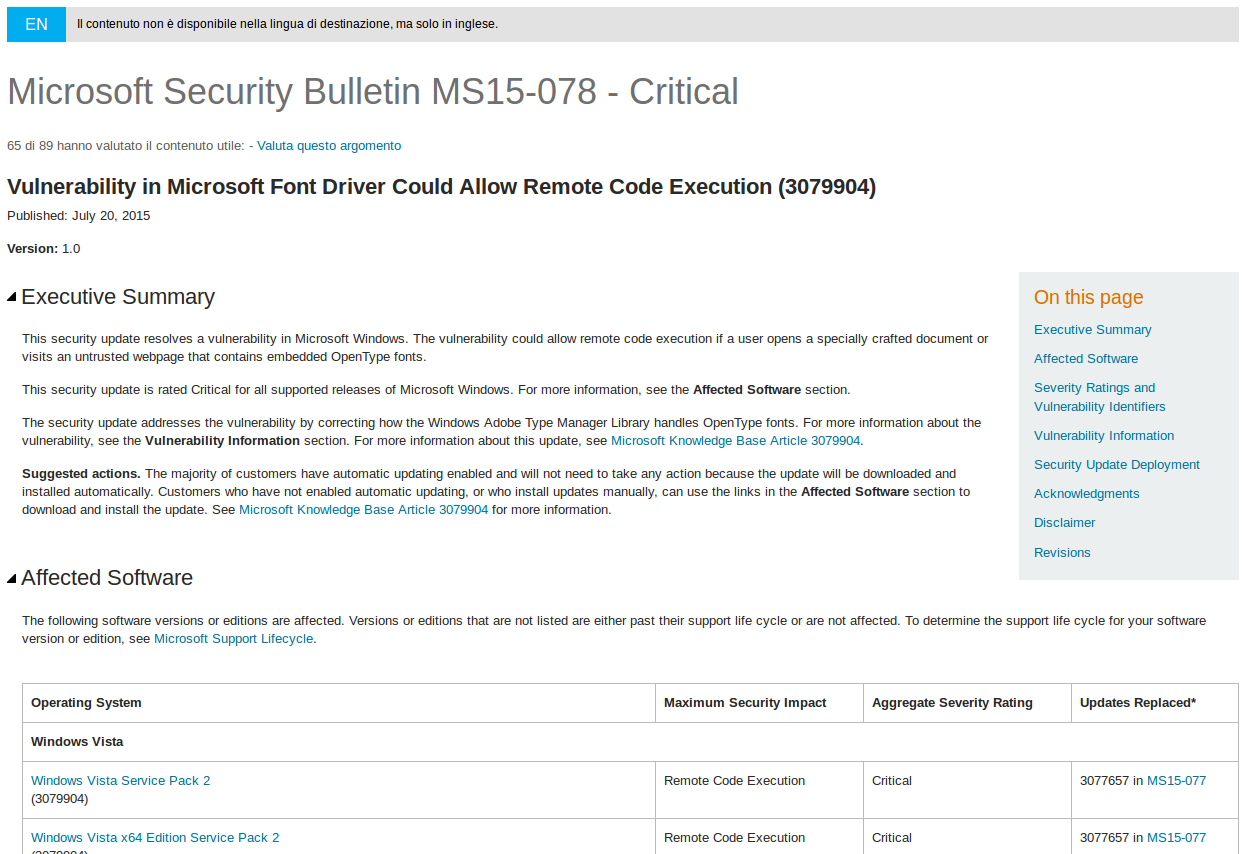Click the 'Il contenuto non è disponibile' banner message
Viewport: 1246px width, 854px height.
coord(287,24)
